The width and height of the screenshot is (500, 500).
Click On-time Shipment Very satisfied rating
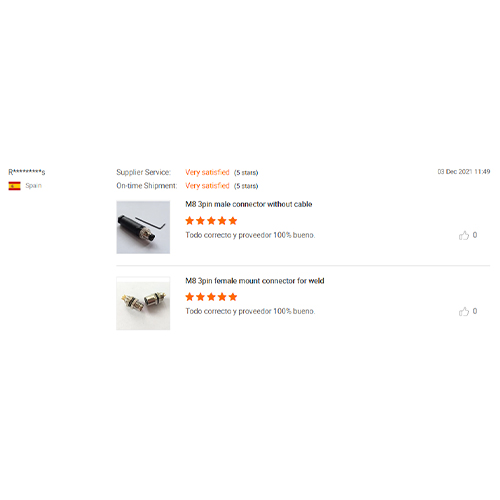tap(207, 186)
